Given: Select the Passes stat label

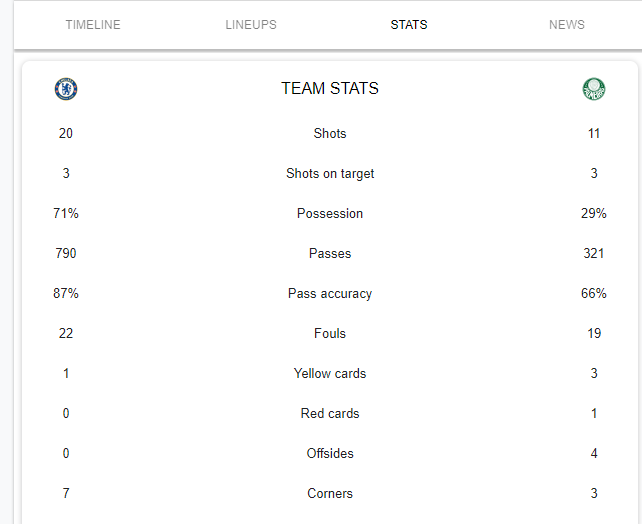Looking at the screenshot, I should pyautogui.click(x=330, y=253).
